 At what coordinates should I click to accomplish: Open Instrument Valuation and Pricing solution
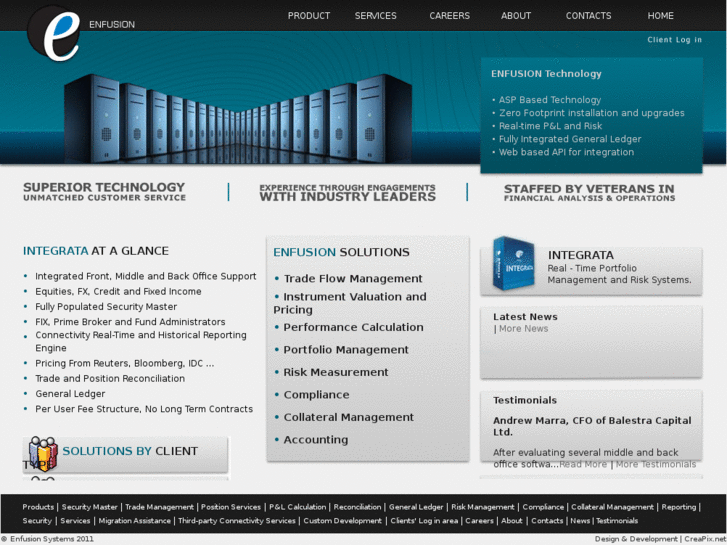coord(350,303)
